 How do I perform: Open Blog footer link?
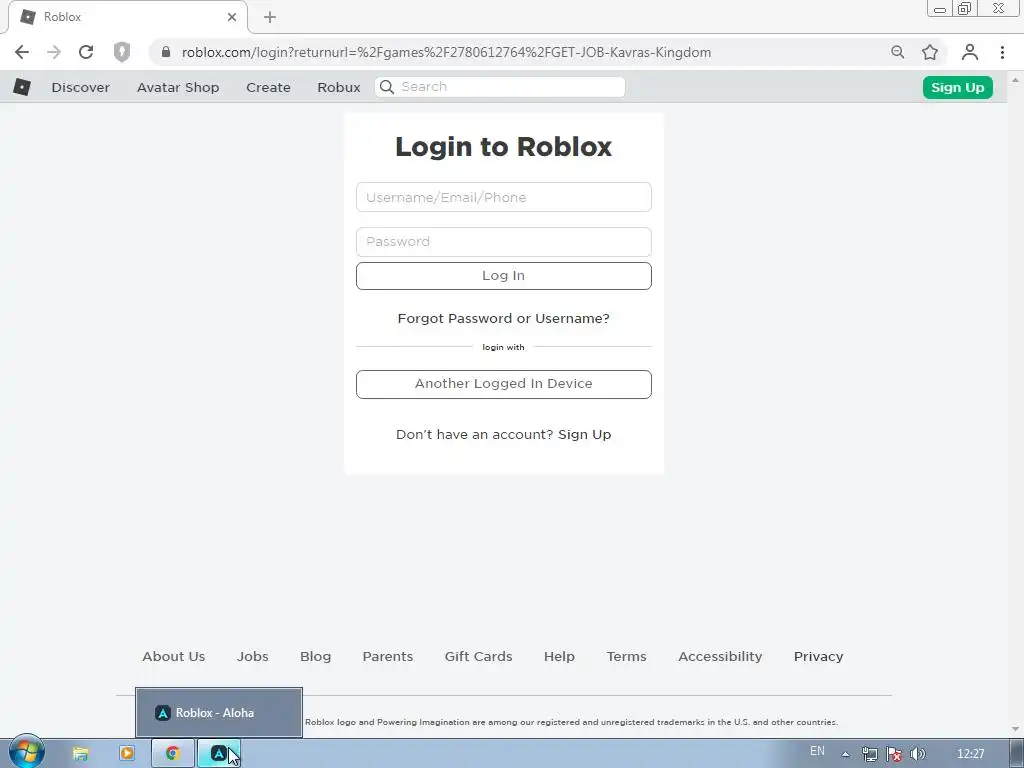[315, 656]
